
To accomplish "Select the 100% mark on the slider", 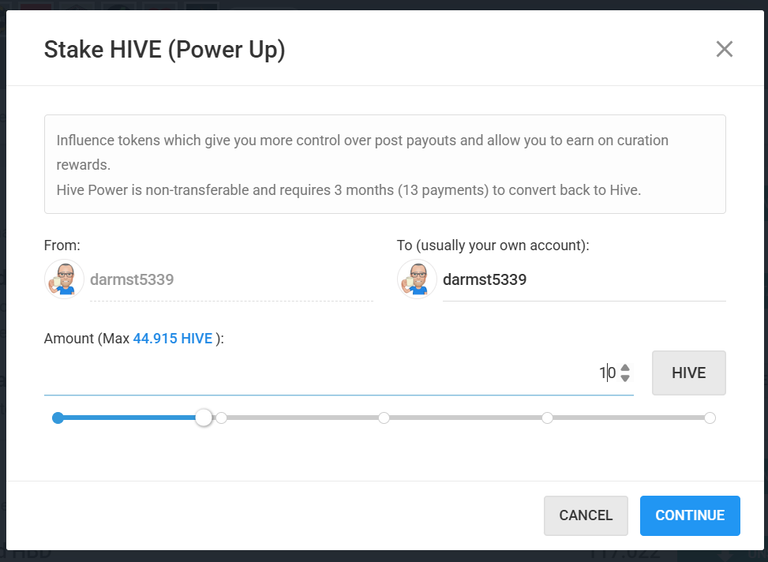I will 710,418.
